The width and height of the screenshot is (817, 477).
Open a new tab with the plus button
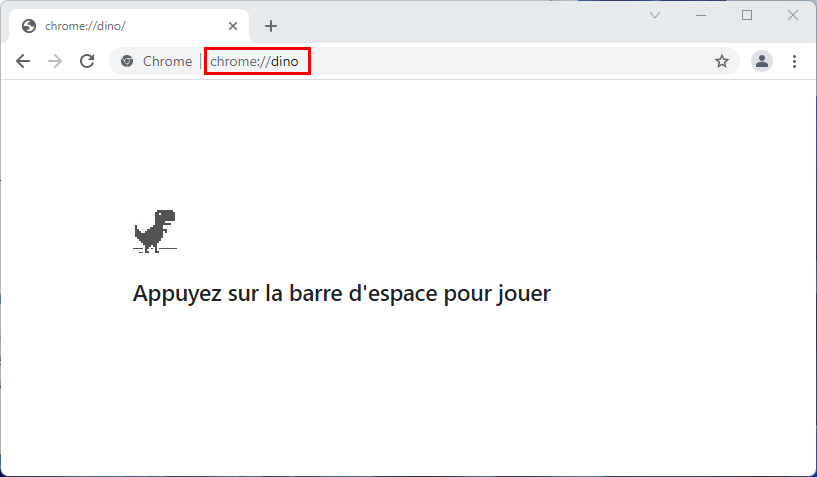(x=270, y=26)
